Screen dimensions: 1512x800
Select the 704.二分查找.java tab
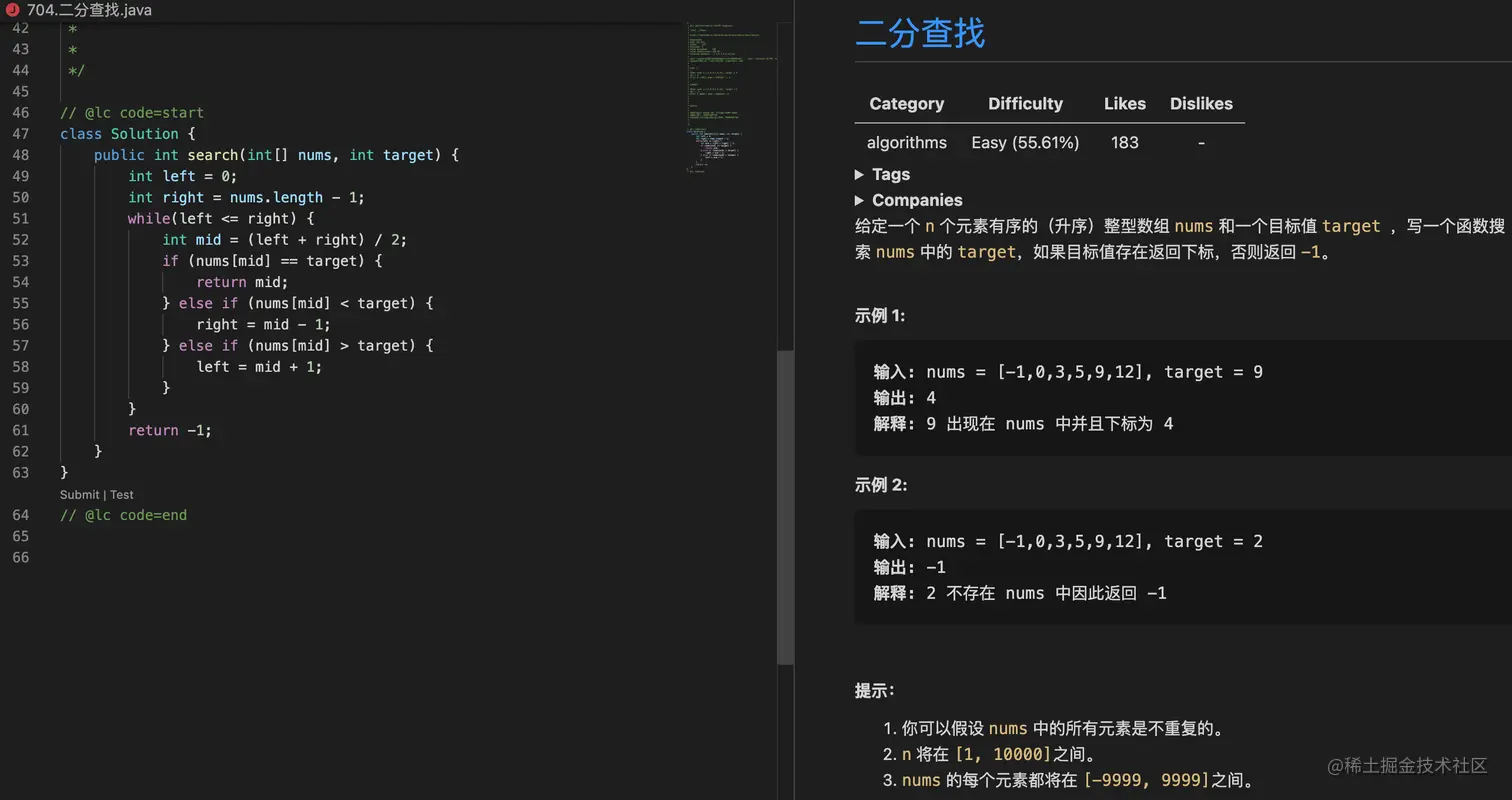(89, 10)
